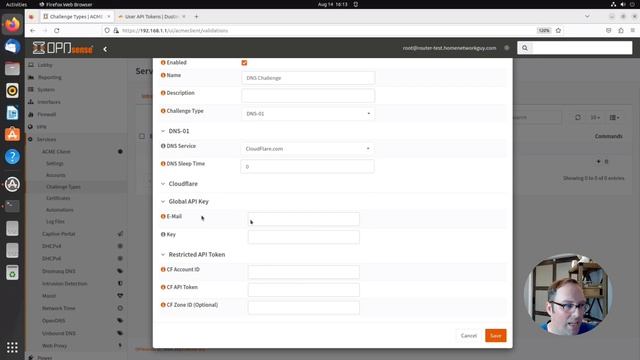This screenshot has width=640, height=360.
Task: Open Captive Portal in the sidebar
Action: pyautogui.click(x=59, y=234)
